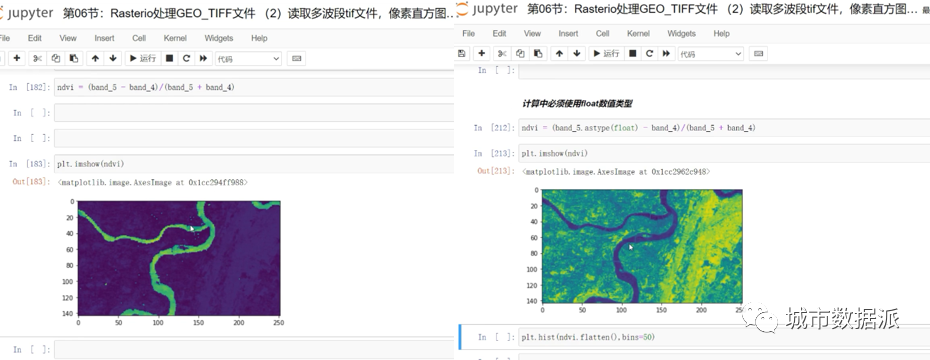This screenshot has width=930, height=360.
Task: Move cell up in right notebook
Action: 559,53
